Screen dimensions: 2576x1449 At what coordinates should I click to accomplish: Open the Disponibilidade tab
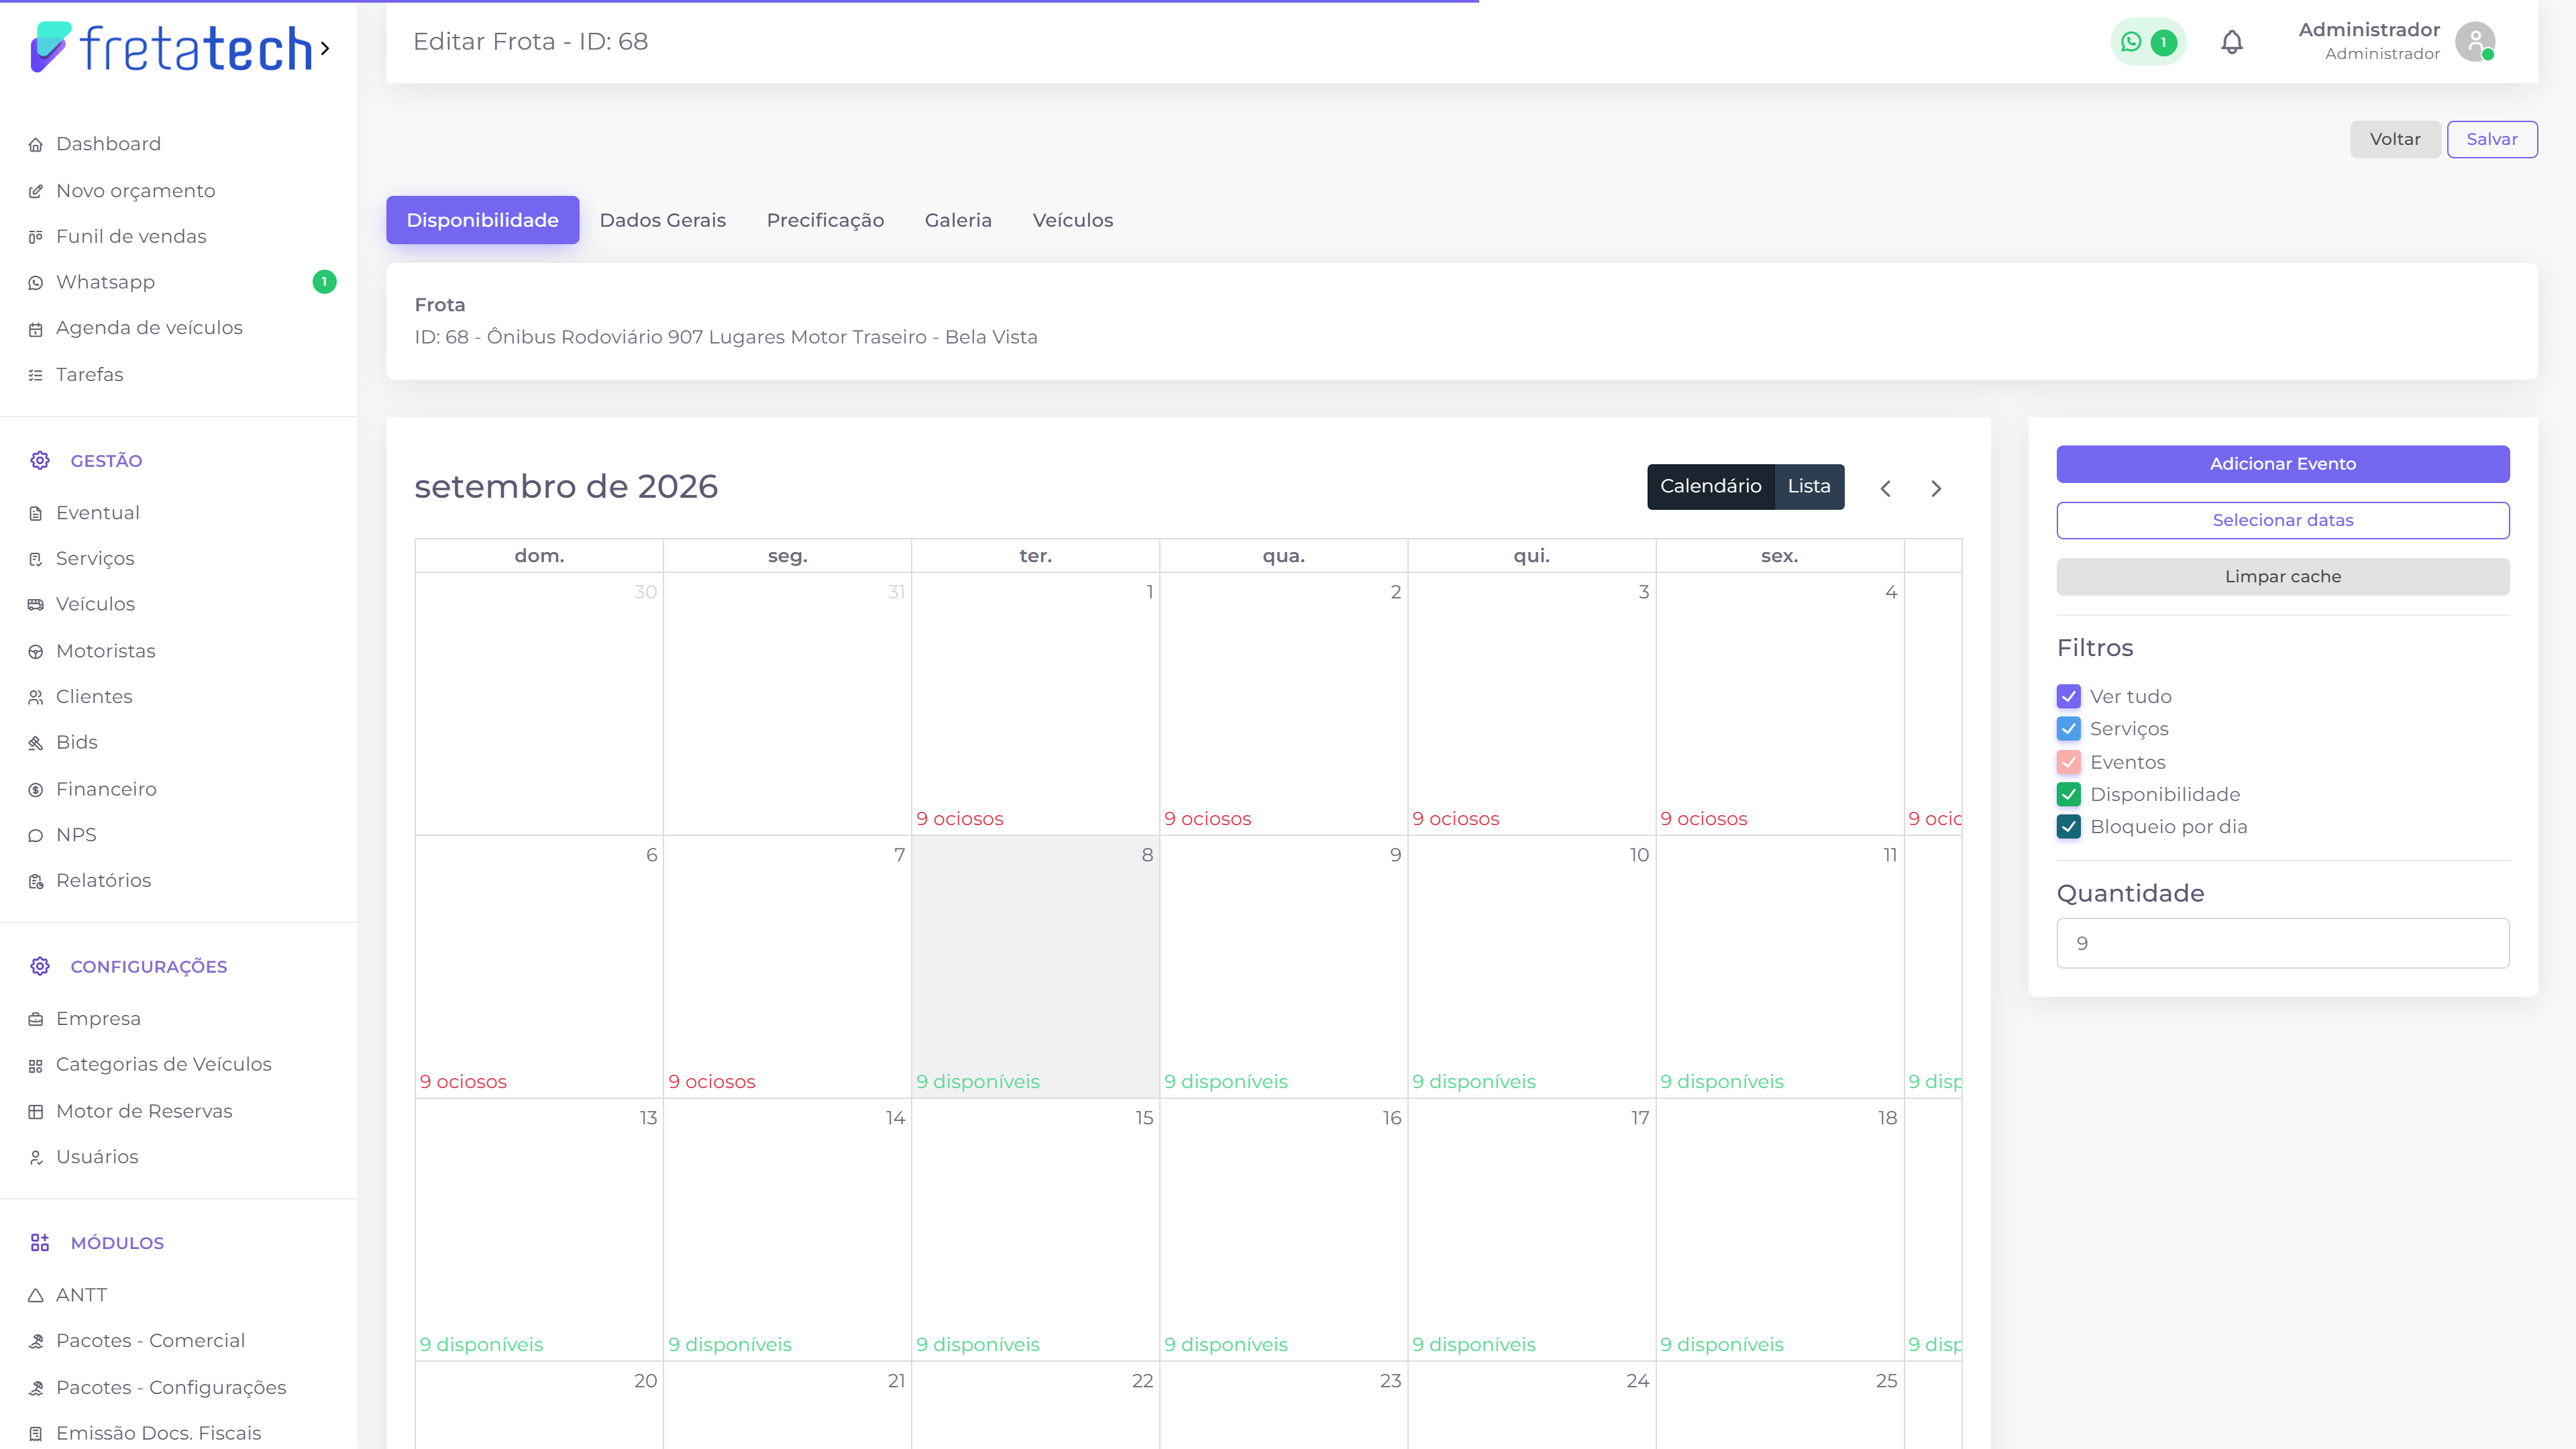pyautogui.click(x=482, y=220)
